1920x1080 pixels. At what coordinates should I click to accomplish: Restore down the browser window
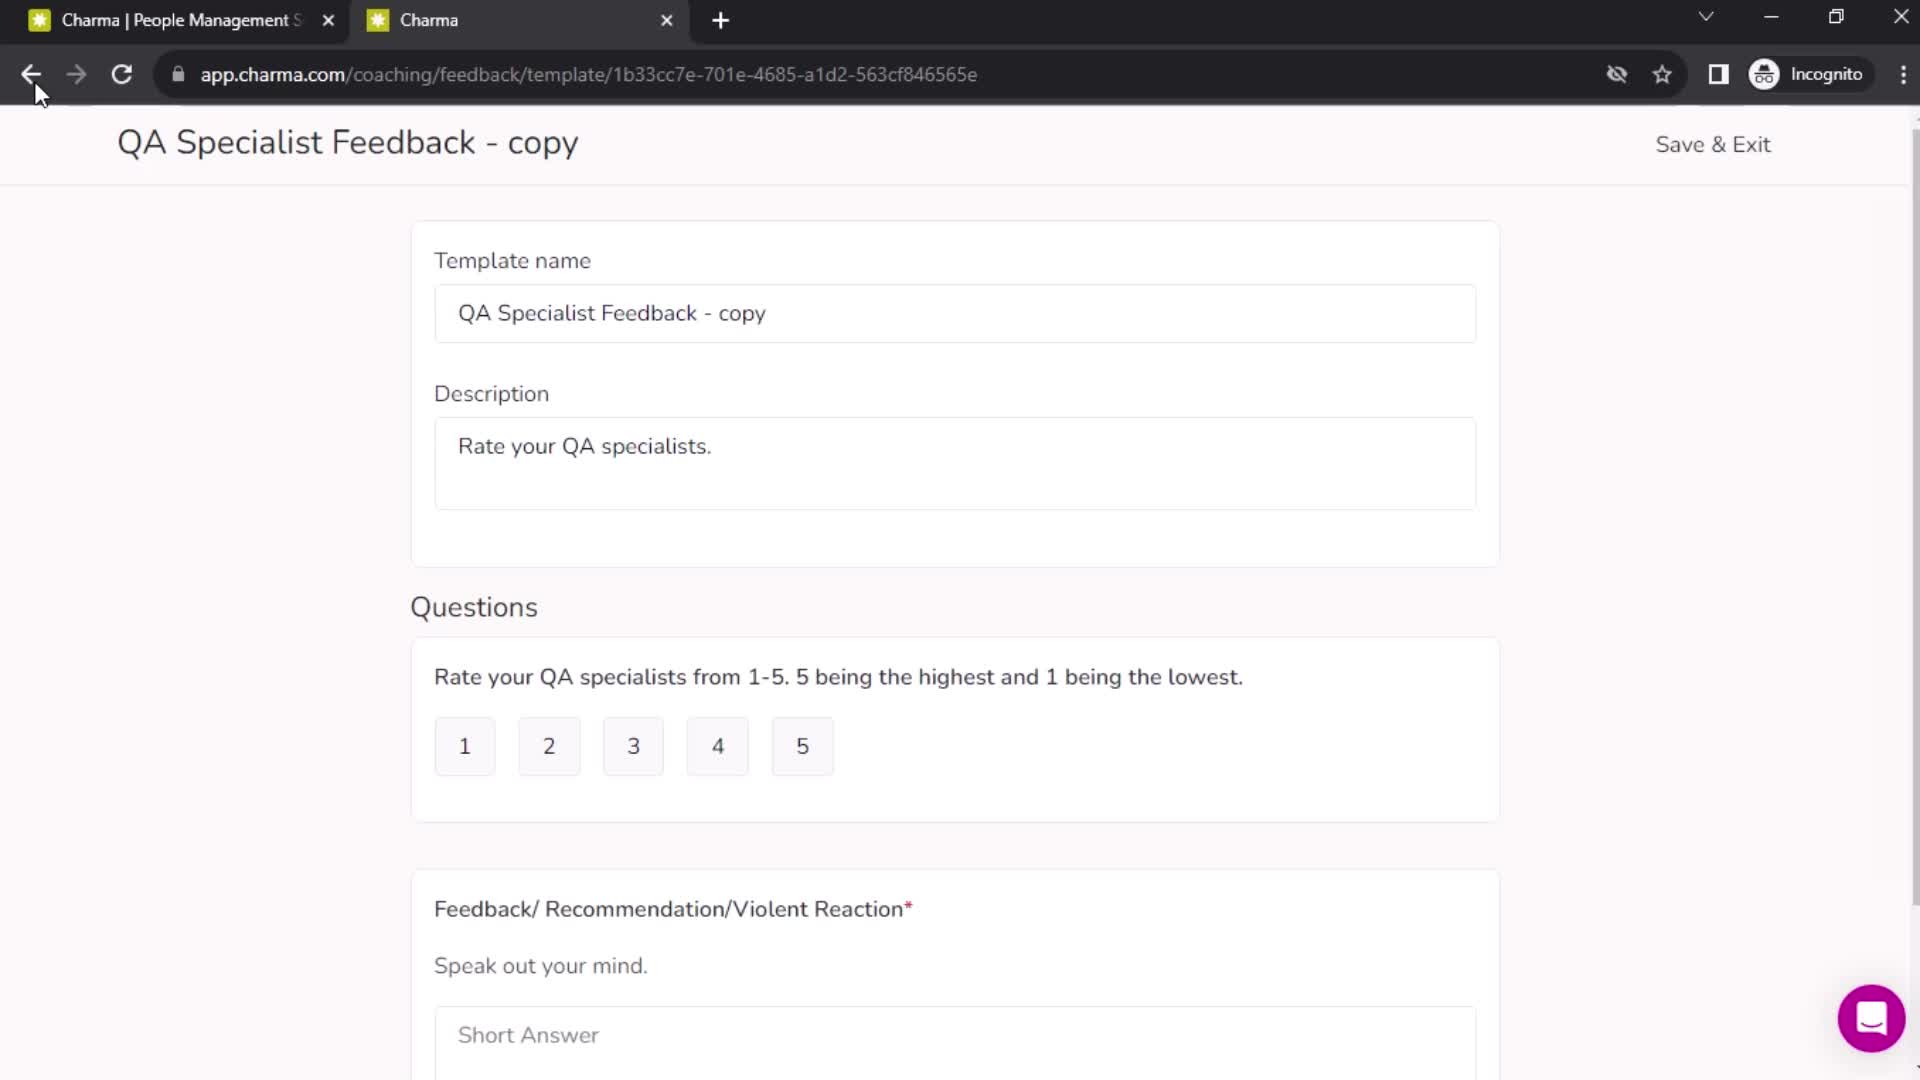coord(1836,17)
